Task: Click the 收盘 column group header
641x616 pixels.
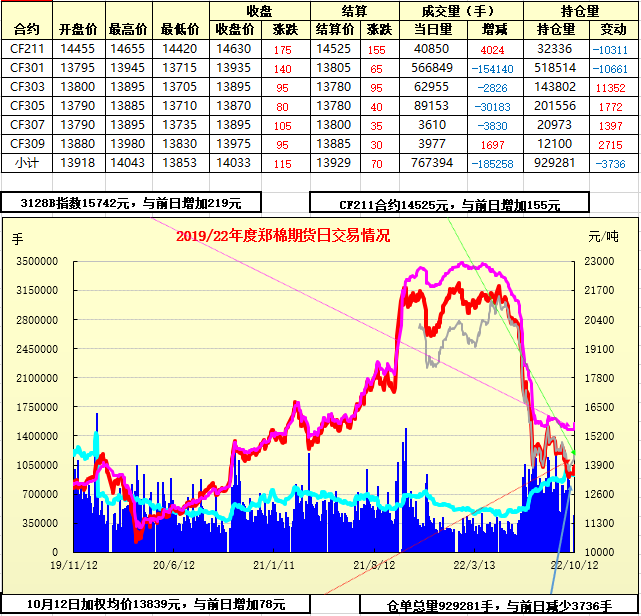Action: click(x=260, y=10)
